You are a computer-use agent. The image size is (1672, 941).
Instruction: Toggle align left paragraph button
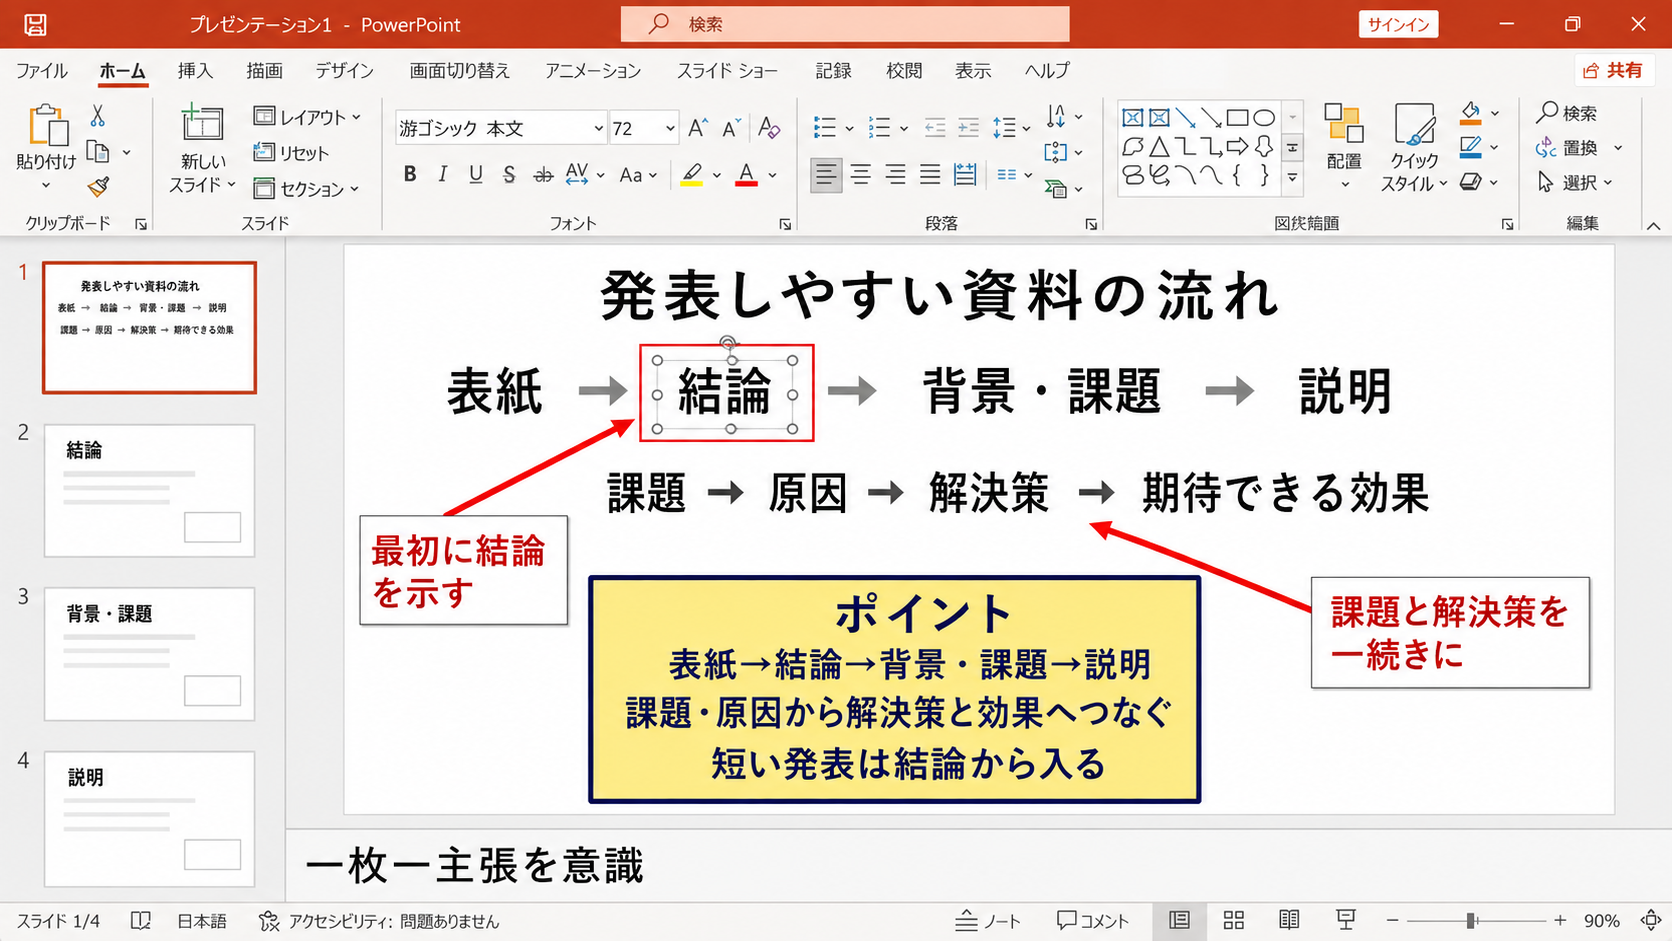click(x=825, y=175)
